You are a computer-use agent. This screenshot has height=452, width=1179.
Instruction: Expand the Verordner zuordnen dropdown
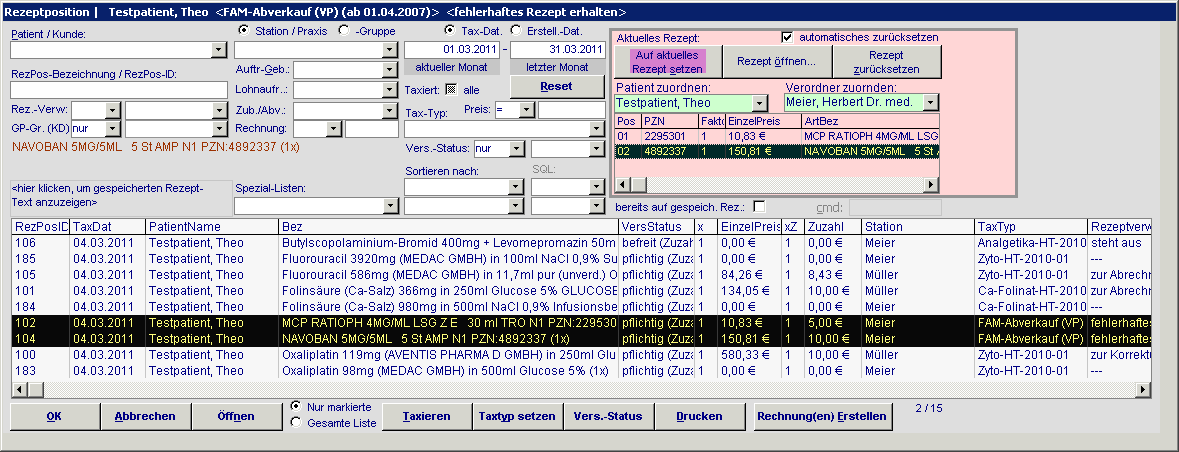point(931,102)
